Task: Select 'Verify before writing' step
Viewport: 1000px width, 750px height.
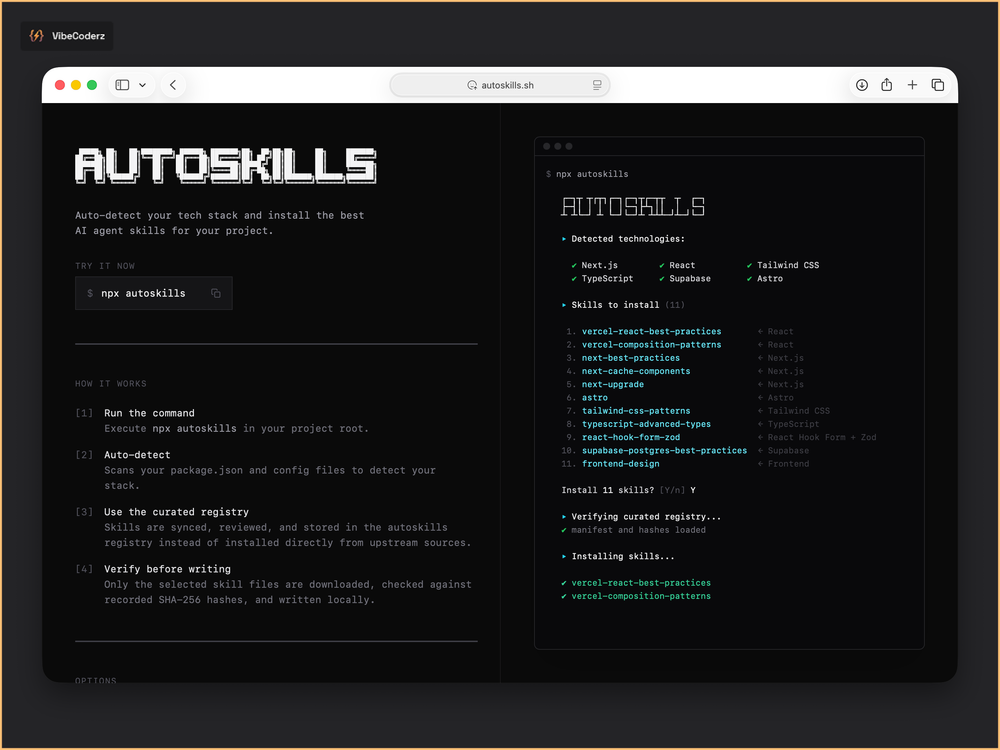Action: coord(167,569)
